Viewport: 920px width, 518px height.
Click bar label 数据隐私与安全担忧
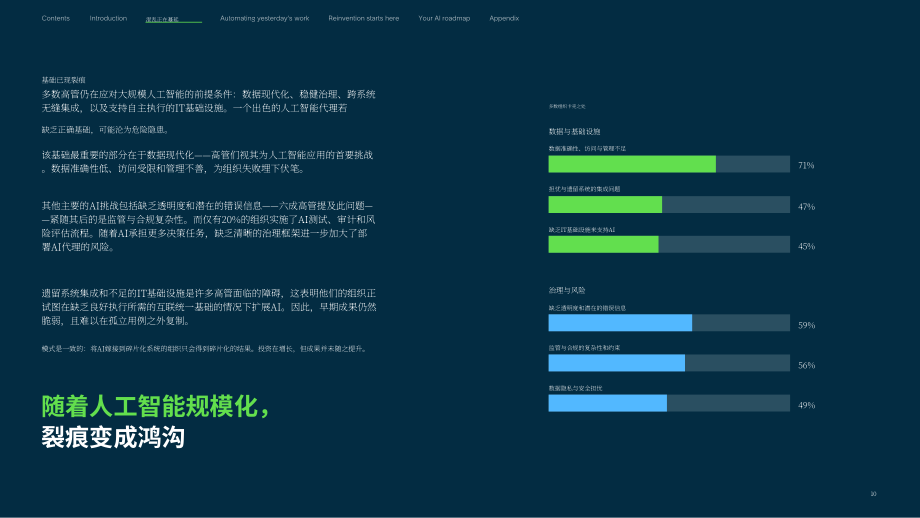575,388
